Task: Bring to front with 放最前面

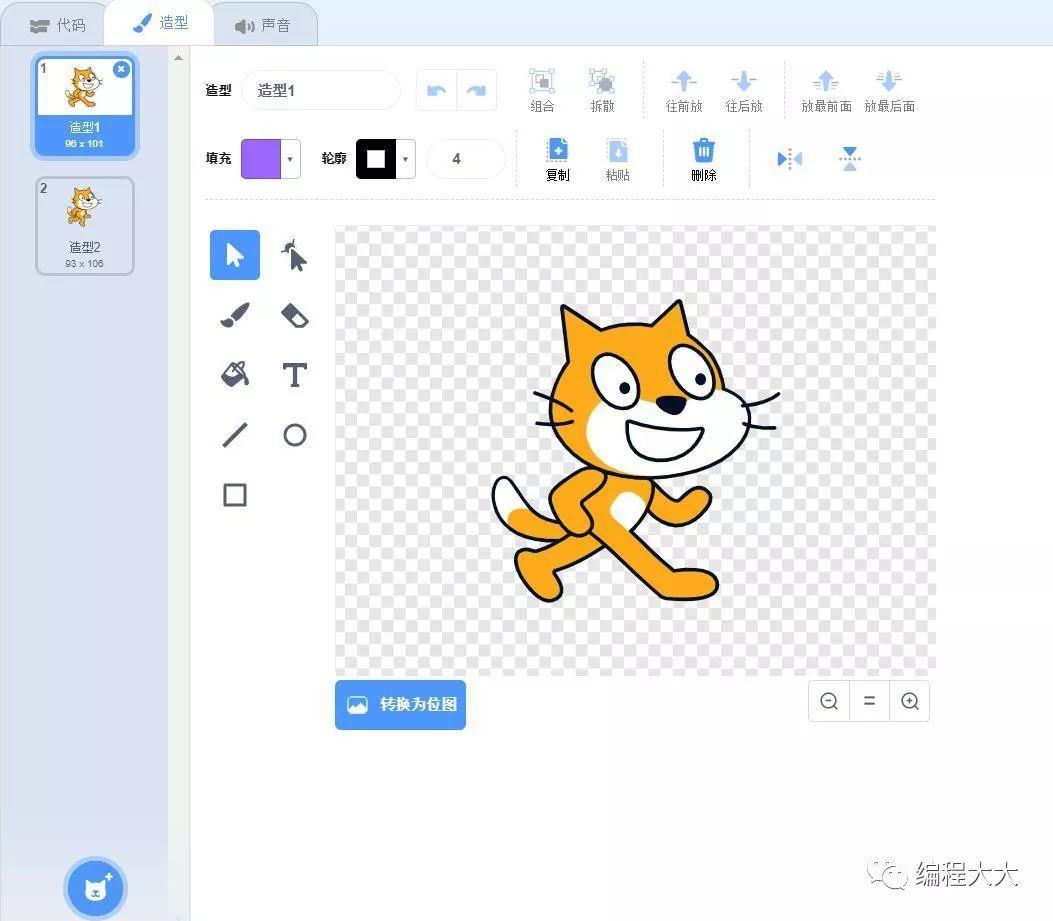Action: tap(826, 90)
